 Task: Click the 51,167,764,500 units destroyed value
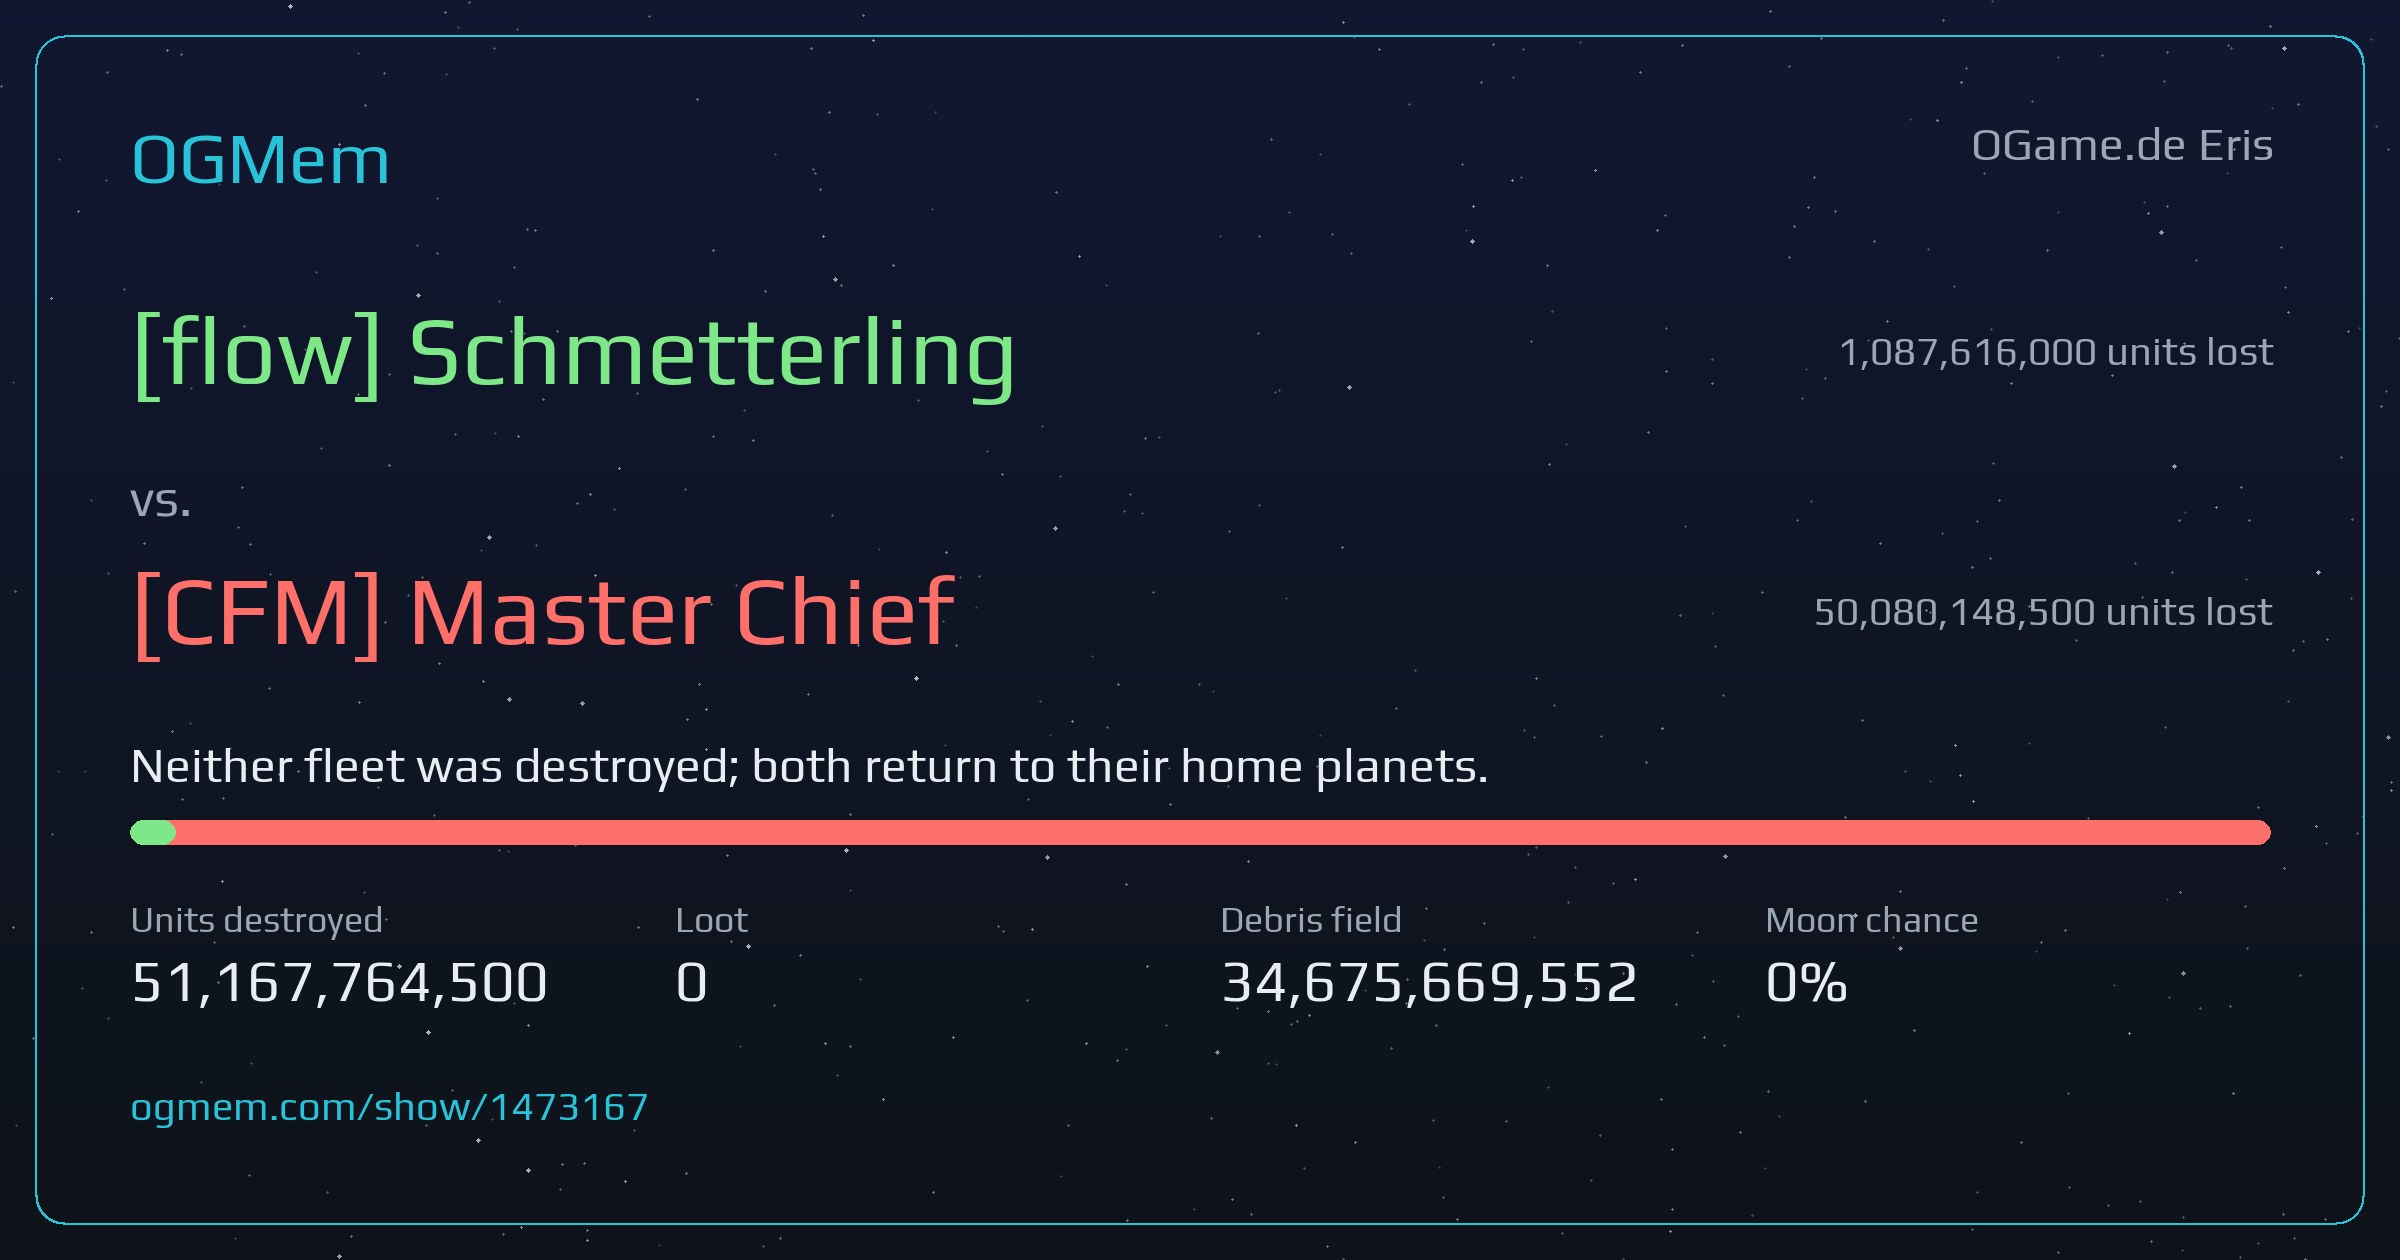coord(340,982)
